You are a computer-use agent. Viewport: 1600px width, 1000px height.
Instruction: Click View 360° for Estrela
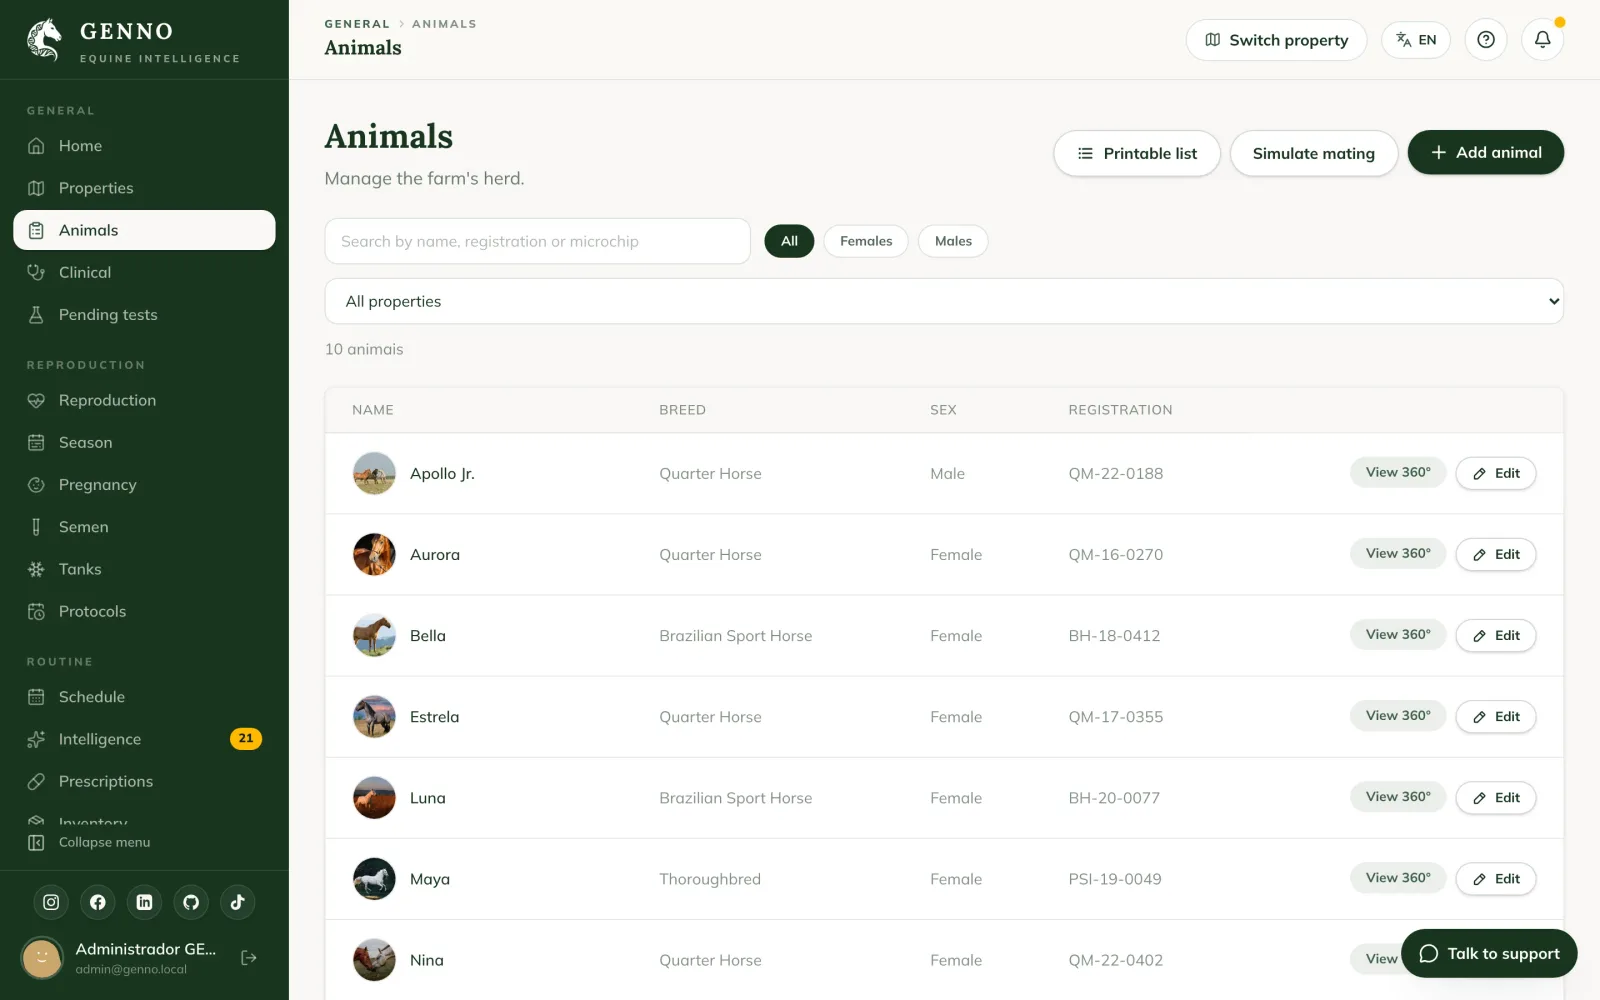click(x=1398, y=715)
